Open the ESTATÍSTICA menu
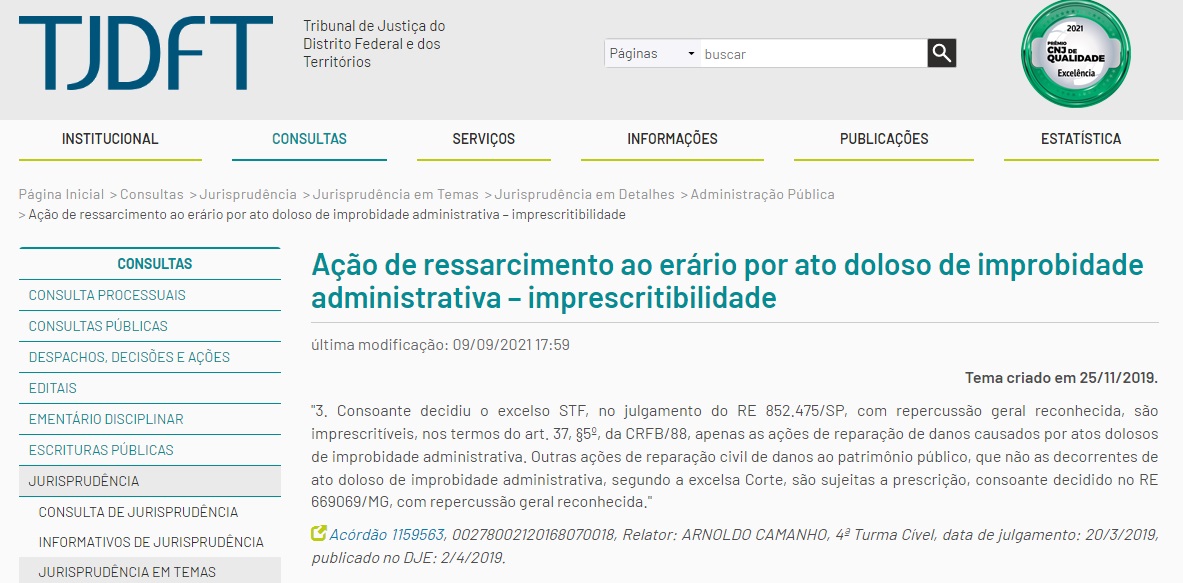The width and height of the screenshot is (1183, 583). pyautogui.click(x=1080, y=139)
